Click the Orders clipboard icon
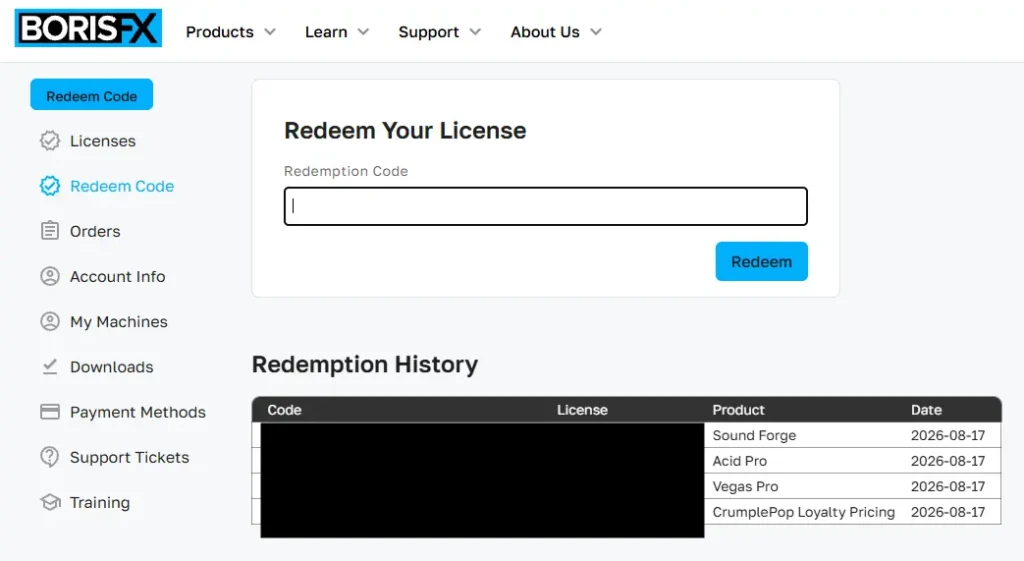This screenshot has height=561, width=1024. click(x=50, y=231)
